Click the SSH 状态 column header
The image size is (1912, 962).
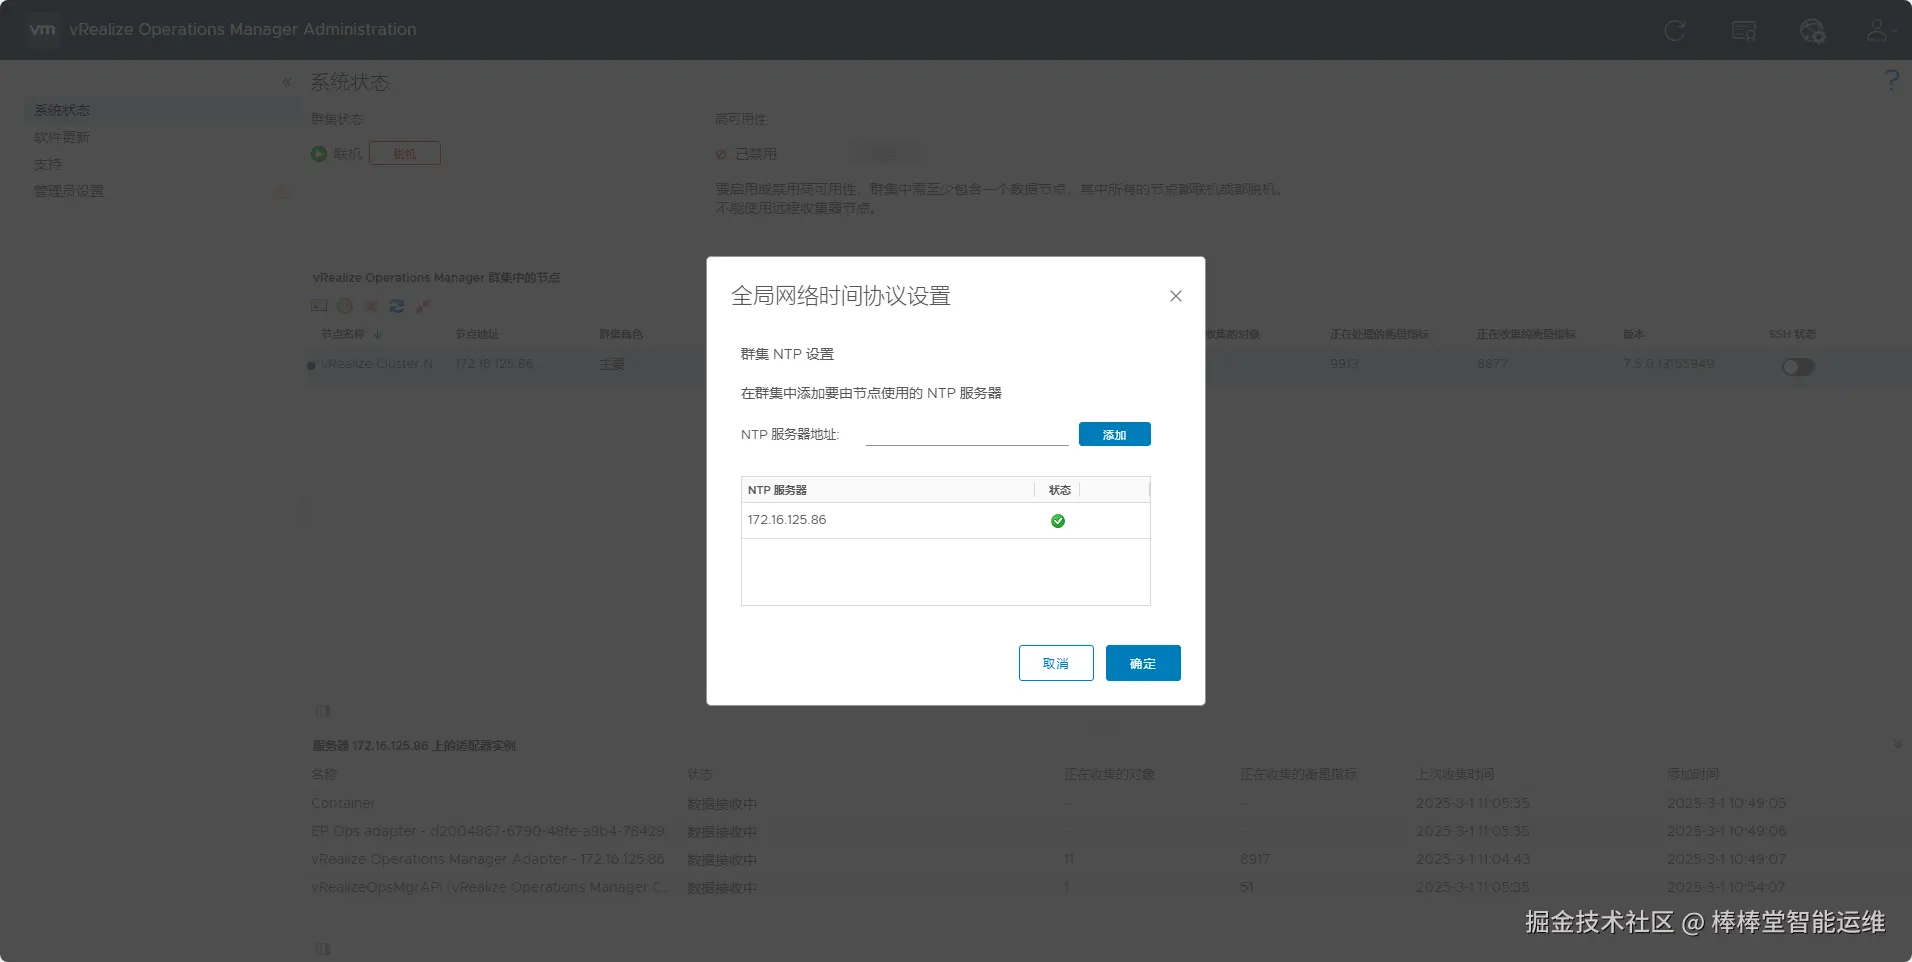tap(1792, 334)
